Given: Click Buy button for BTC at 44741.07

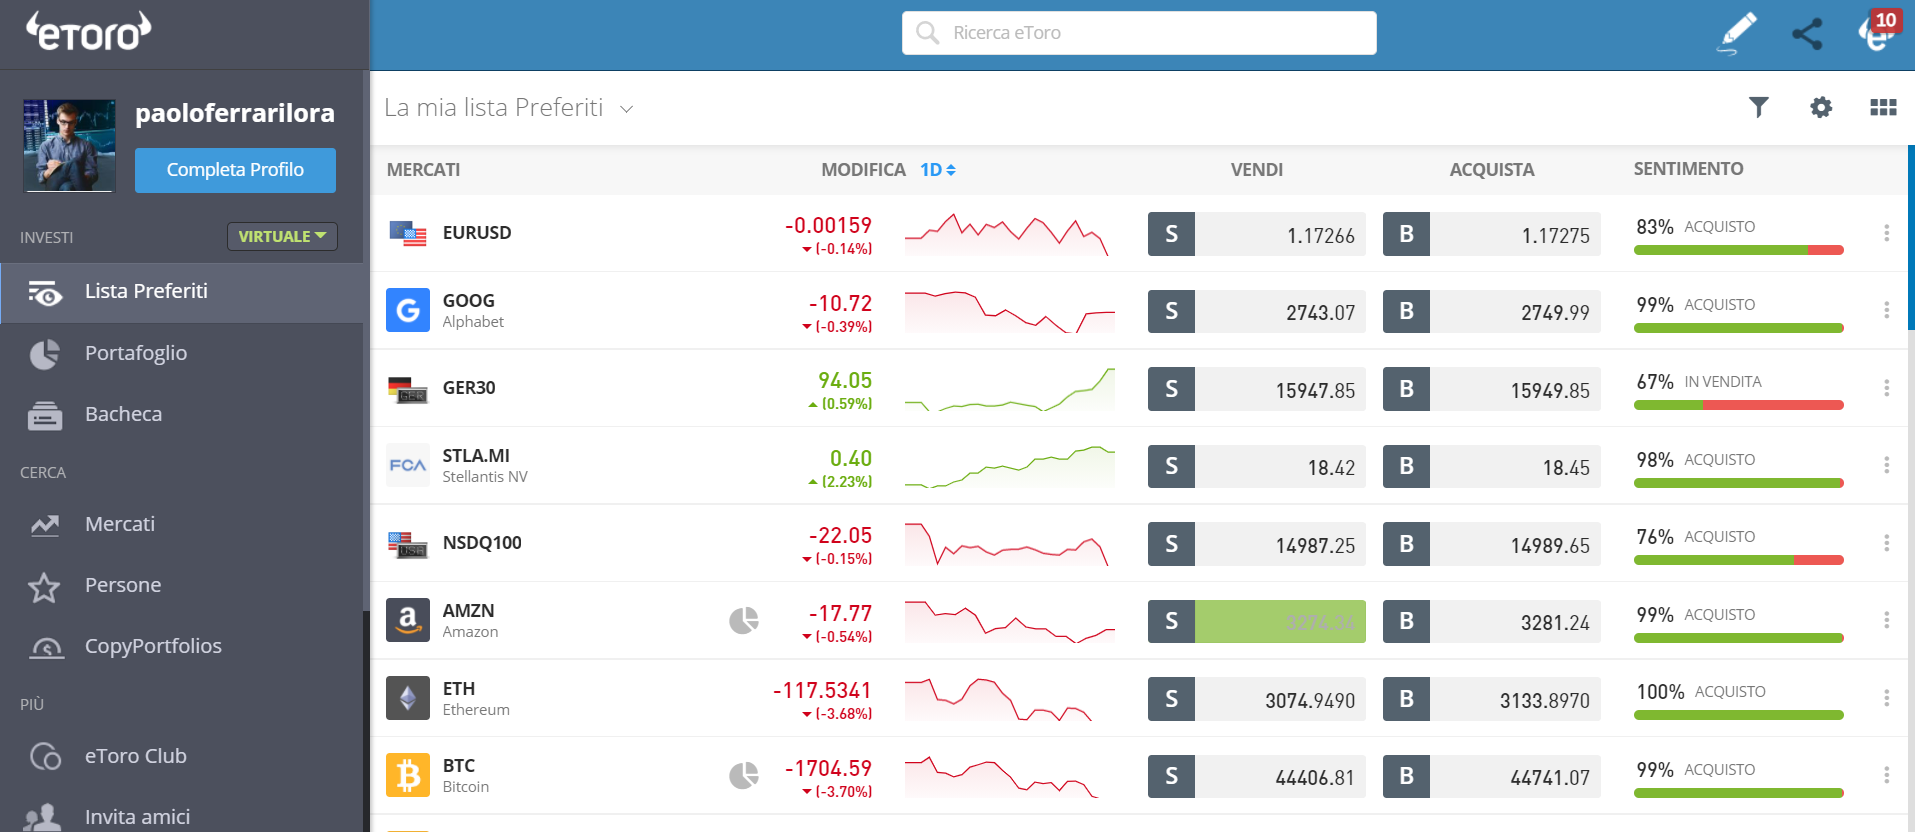Looking at the screenshot, I should (x=1492, y=776).
